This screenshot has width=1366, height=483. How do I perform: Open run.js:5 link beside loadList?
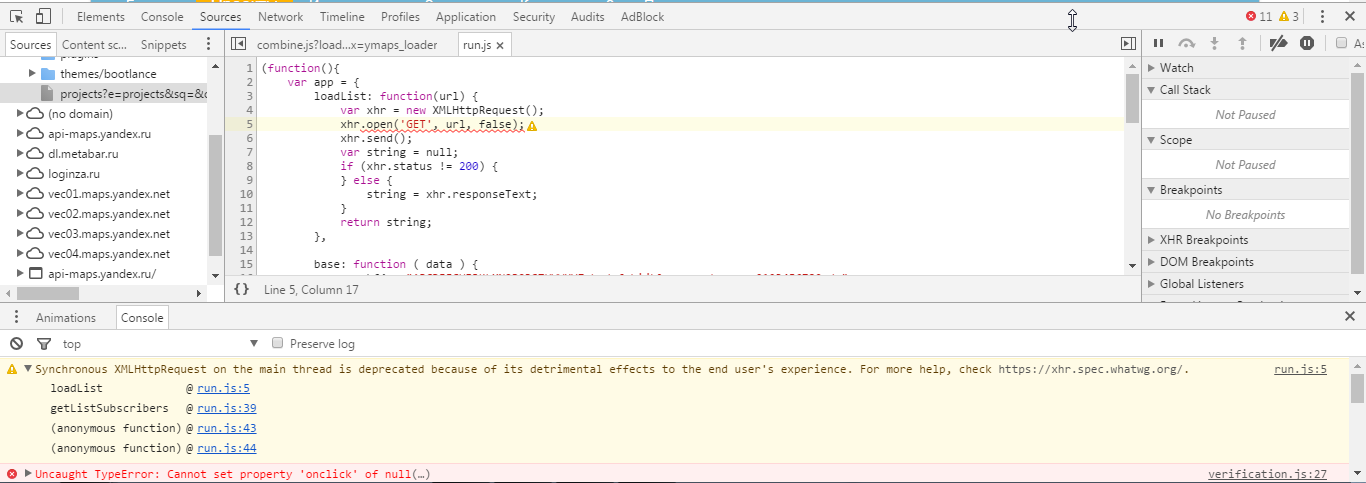[x=223, y=388]
